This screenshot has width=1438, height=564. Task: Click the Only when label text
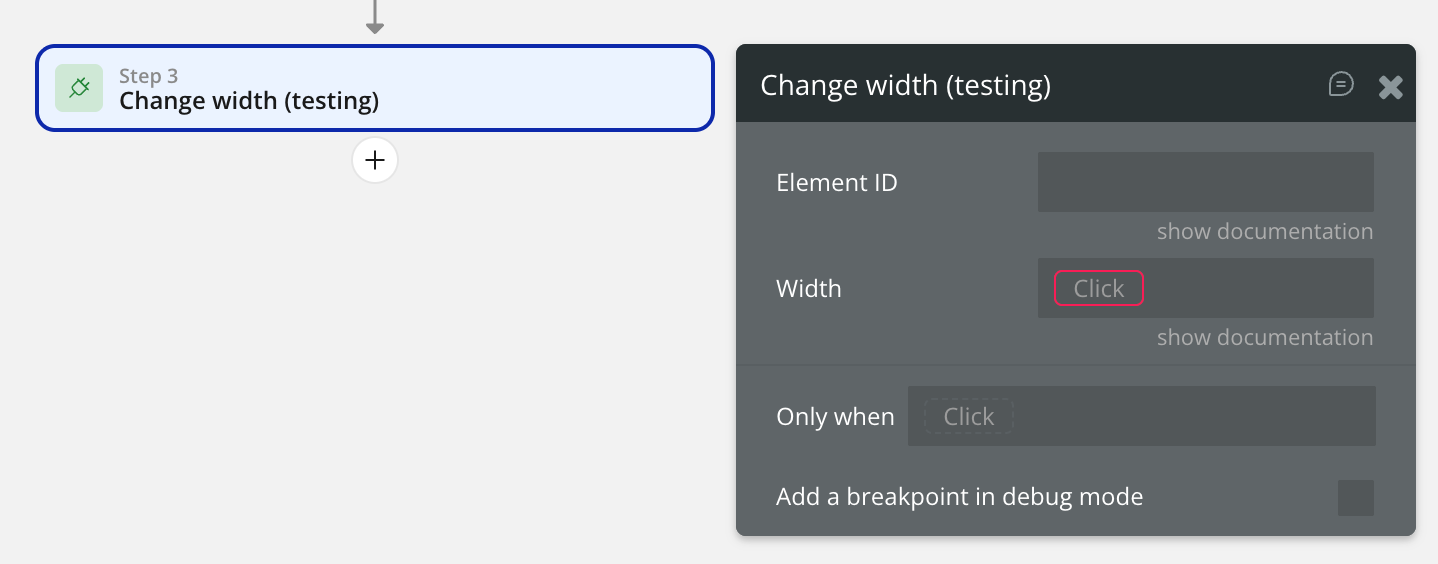(x=835, y=417)
